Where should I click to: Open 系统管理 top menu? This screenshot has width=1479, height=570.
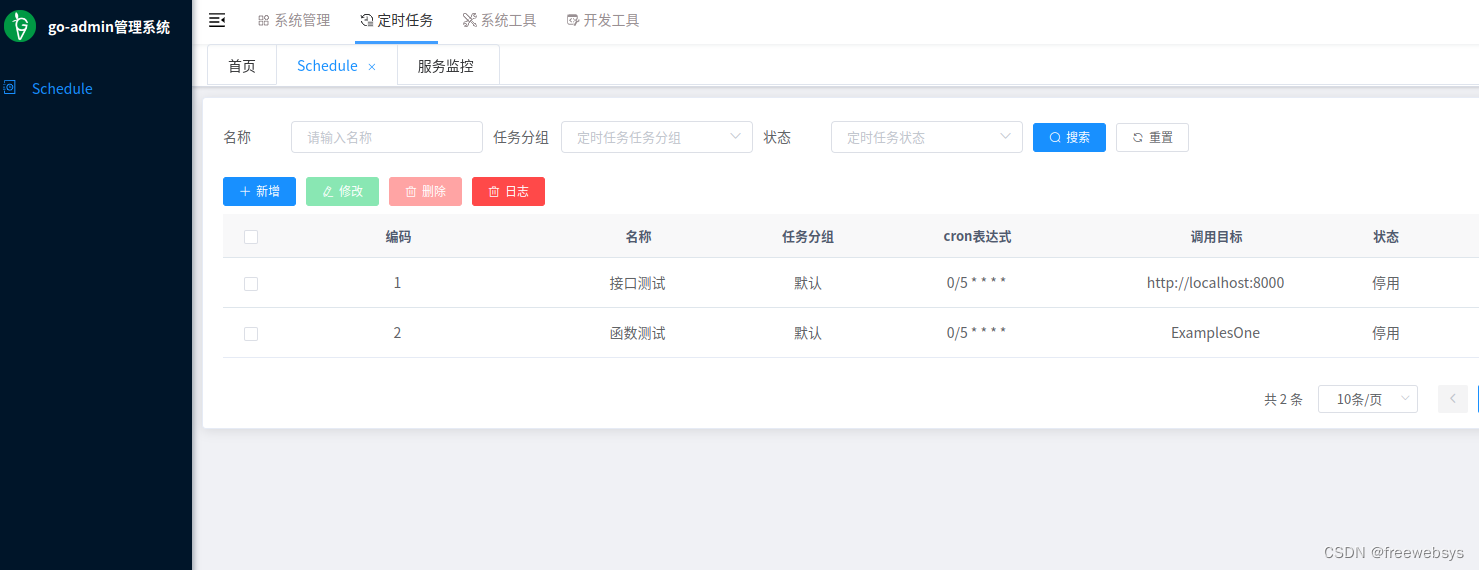point(294,20)
